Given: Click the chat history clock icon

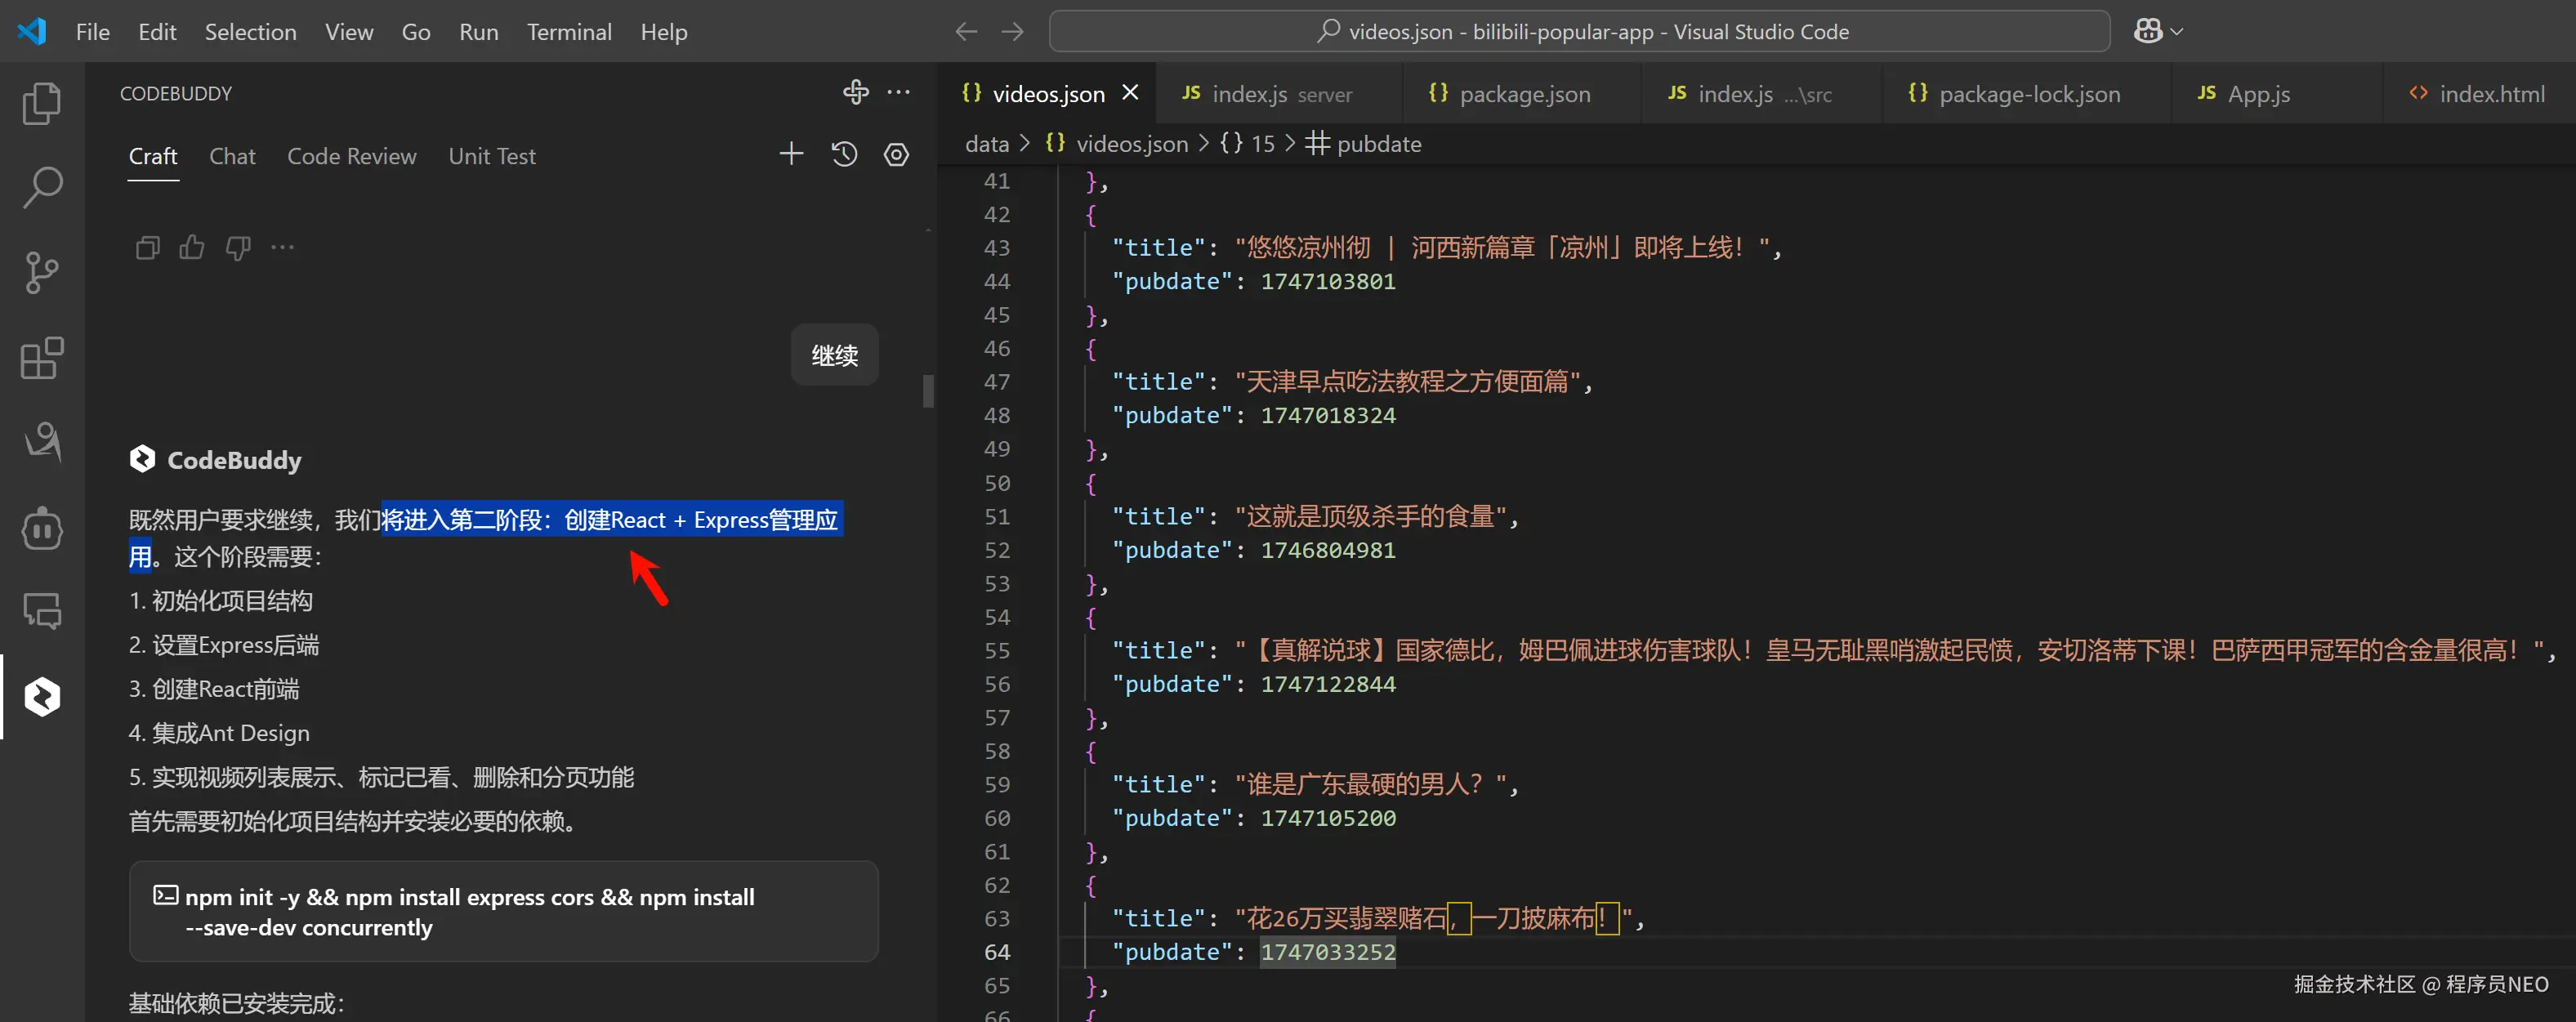Looking at the screenshot, I should click(844, 154).
